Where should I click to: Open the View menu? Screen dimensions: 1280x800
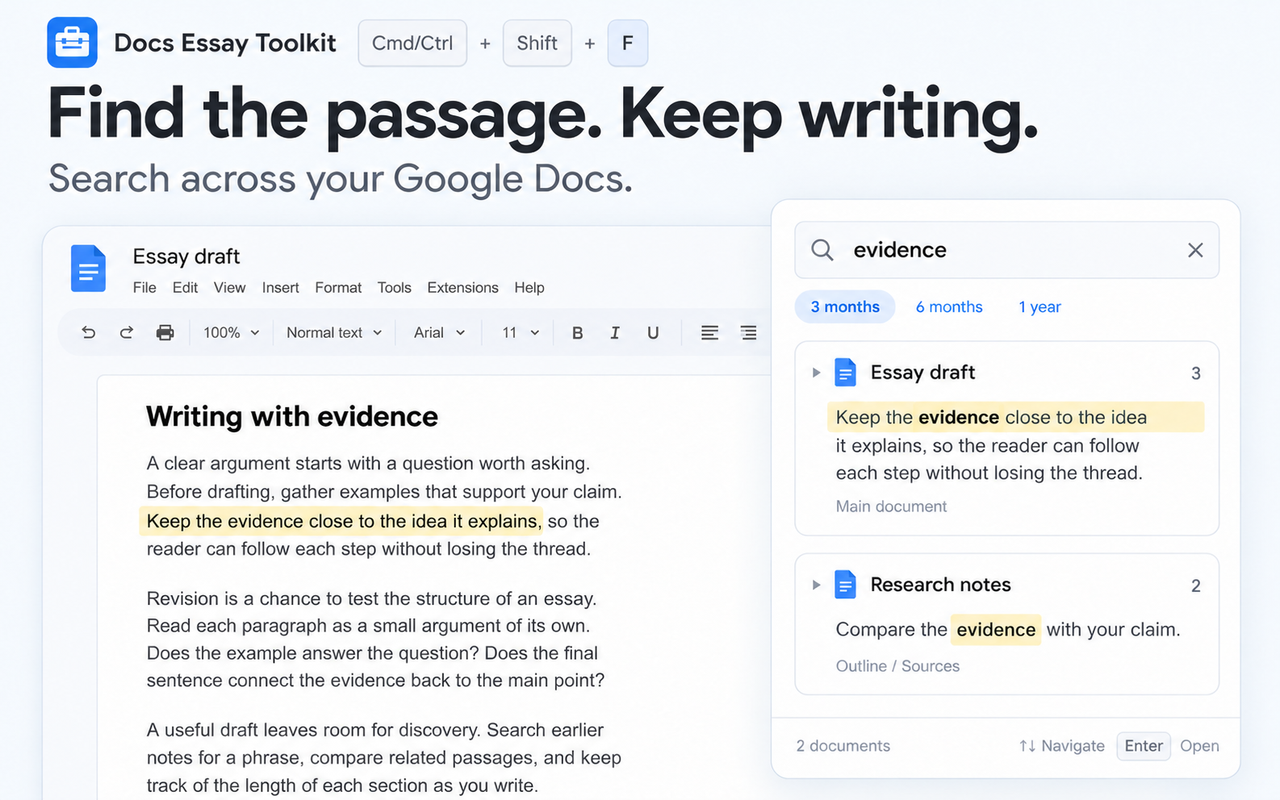tap(229, 288)
